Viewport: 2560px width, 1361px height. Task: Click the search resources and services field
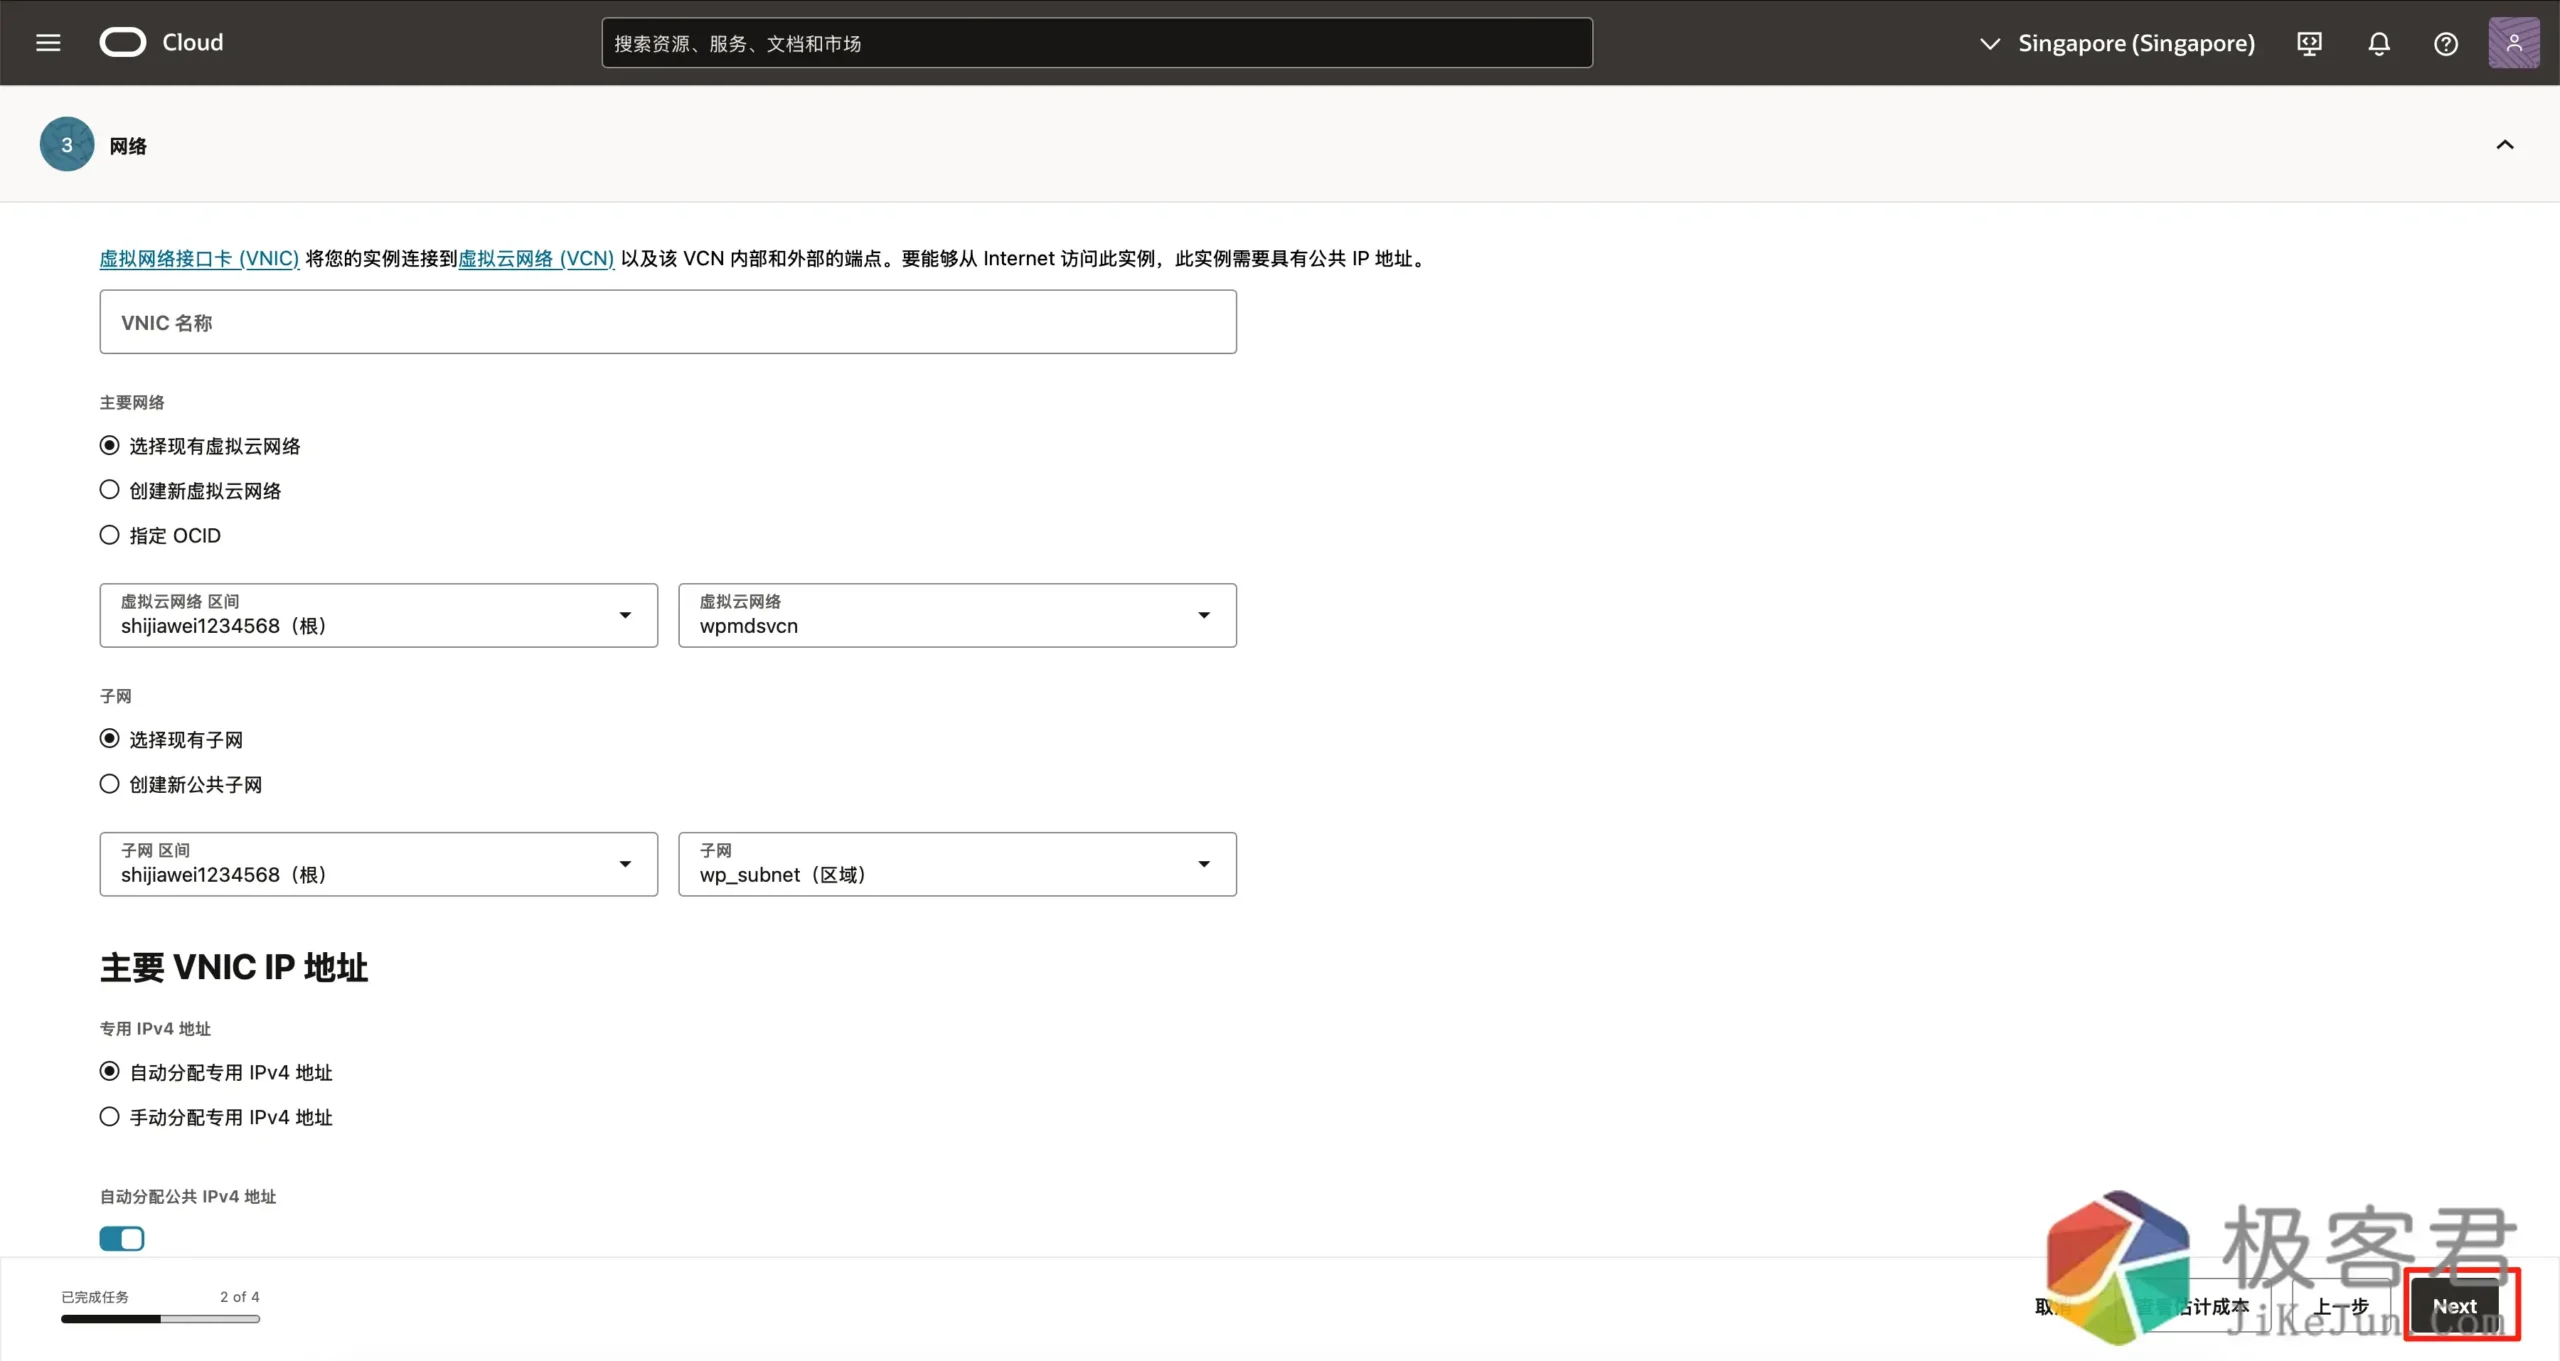click(x=1097, y=43)
